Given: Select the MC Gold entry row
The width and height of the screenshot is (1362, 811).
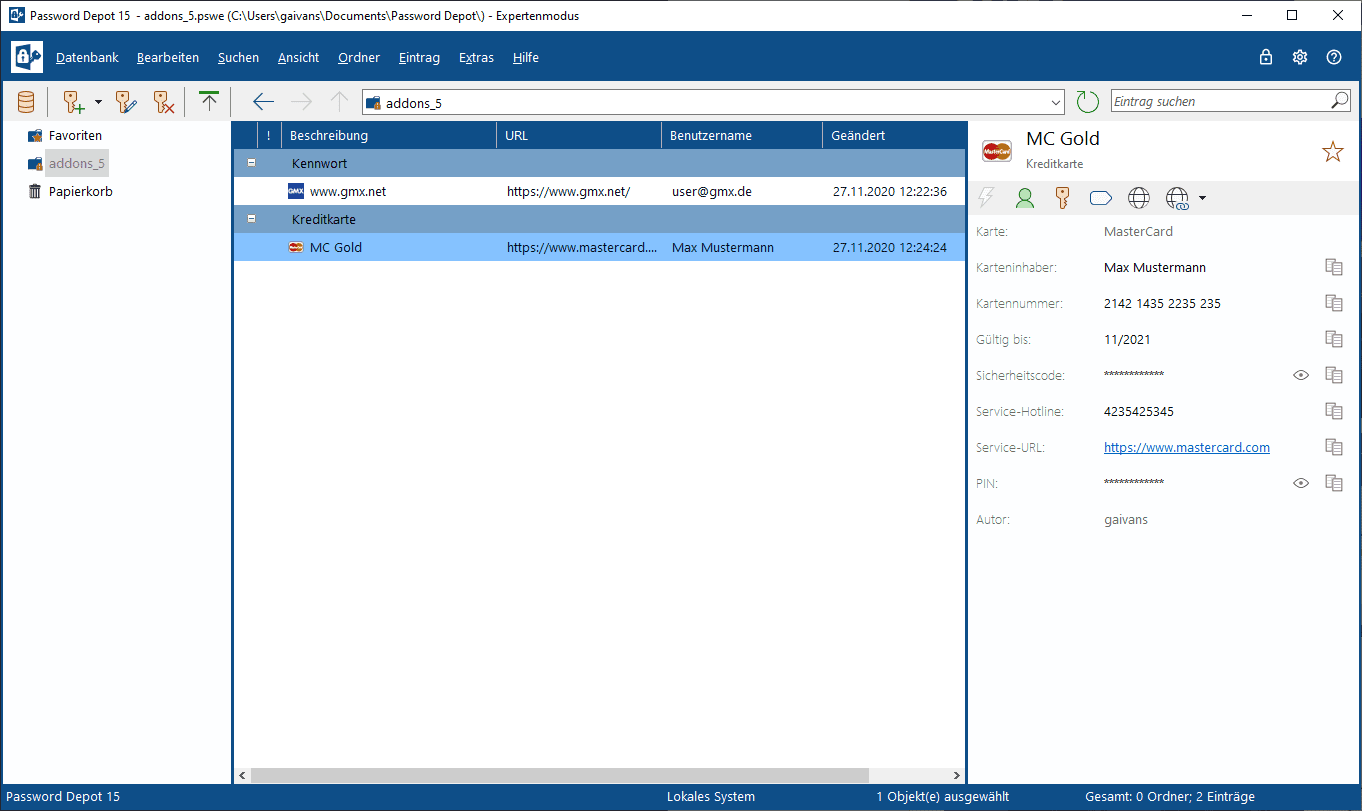Looking at the screenshot, I should (599, 247).
